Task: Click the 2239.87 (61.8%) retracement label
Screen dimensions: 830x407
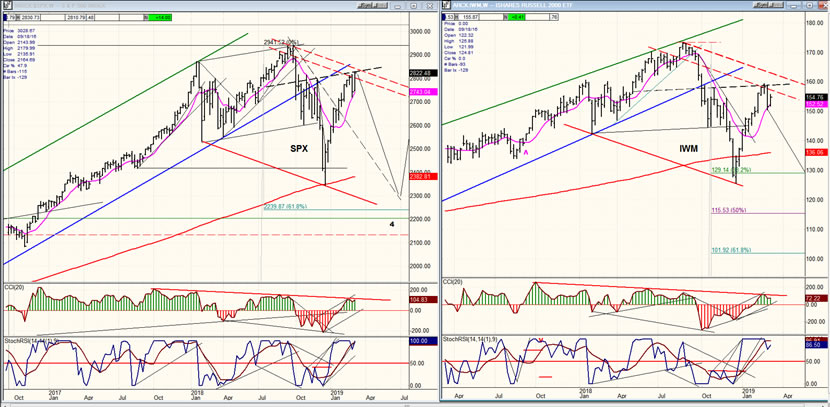Action: [285, 206]
